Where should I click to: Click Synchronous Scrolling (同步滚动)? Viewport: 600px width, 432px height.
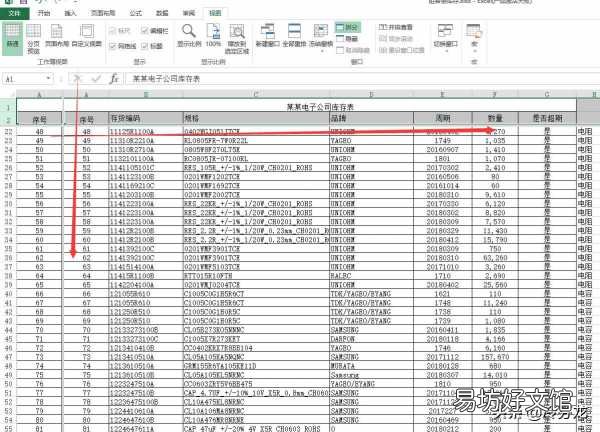(x=396, y=39)
